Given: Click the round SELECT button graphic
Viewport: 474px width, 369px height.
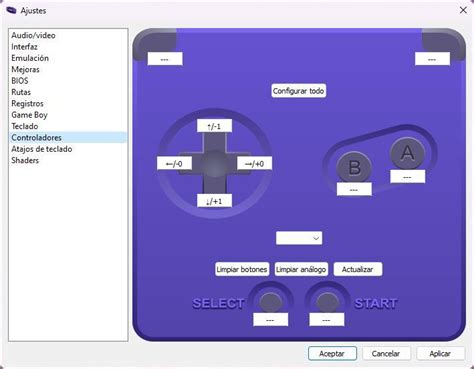Looking at the screenshot, I should tap(270, 302).
